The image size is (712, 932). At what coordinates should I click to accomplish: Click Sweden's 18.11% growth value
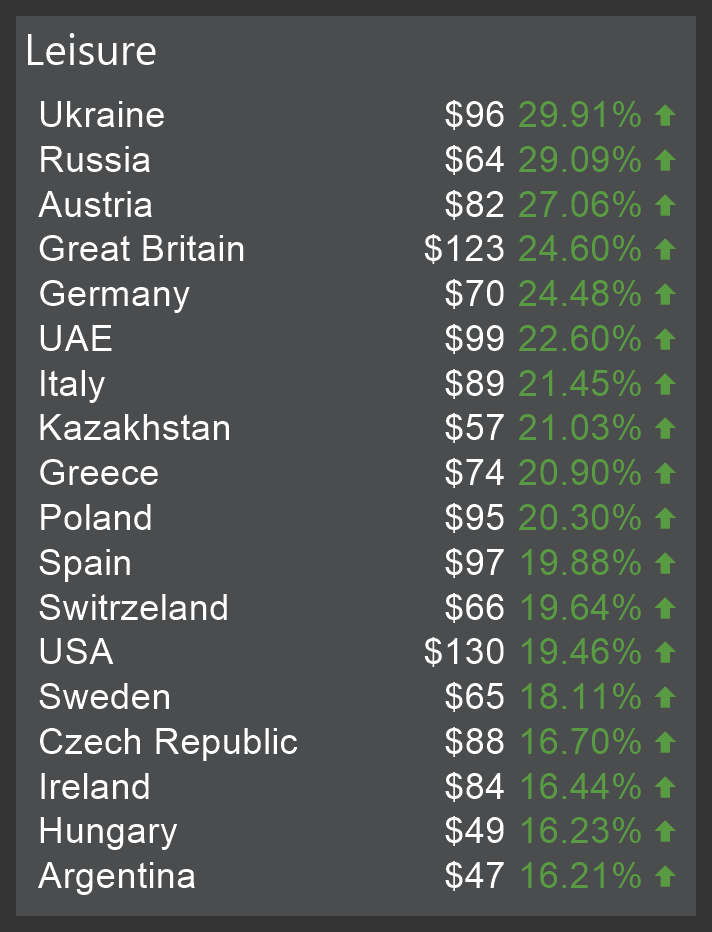[580, 697]
